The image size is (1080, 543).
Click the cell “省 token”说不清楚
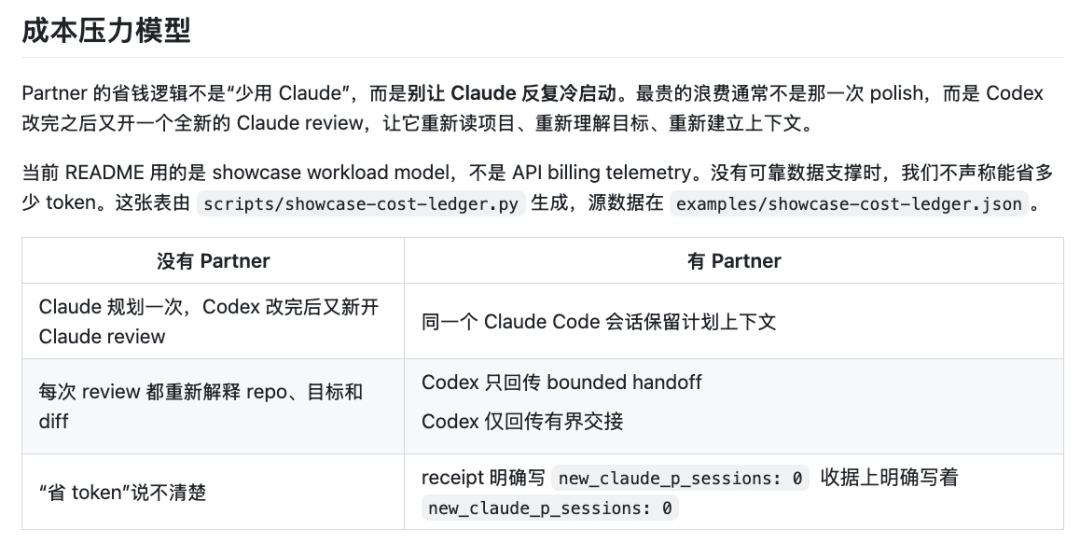123,492
